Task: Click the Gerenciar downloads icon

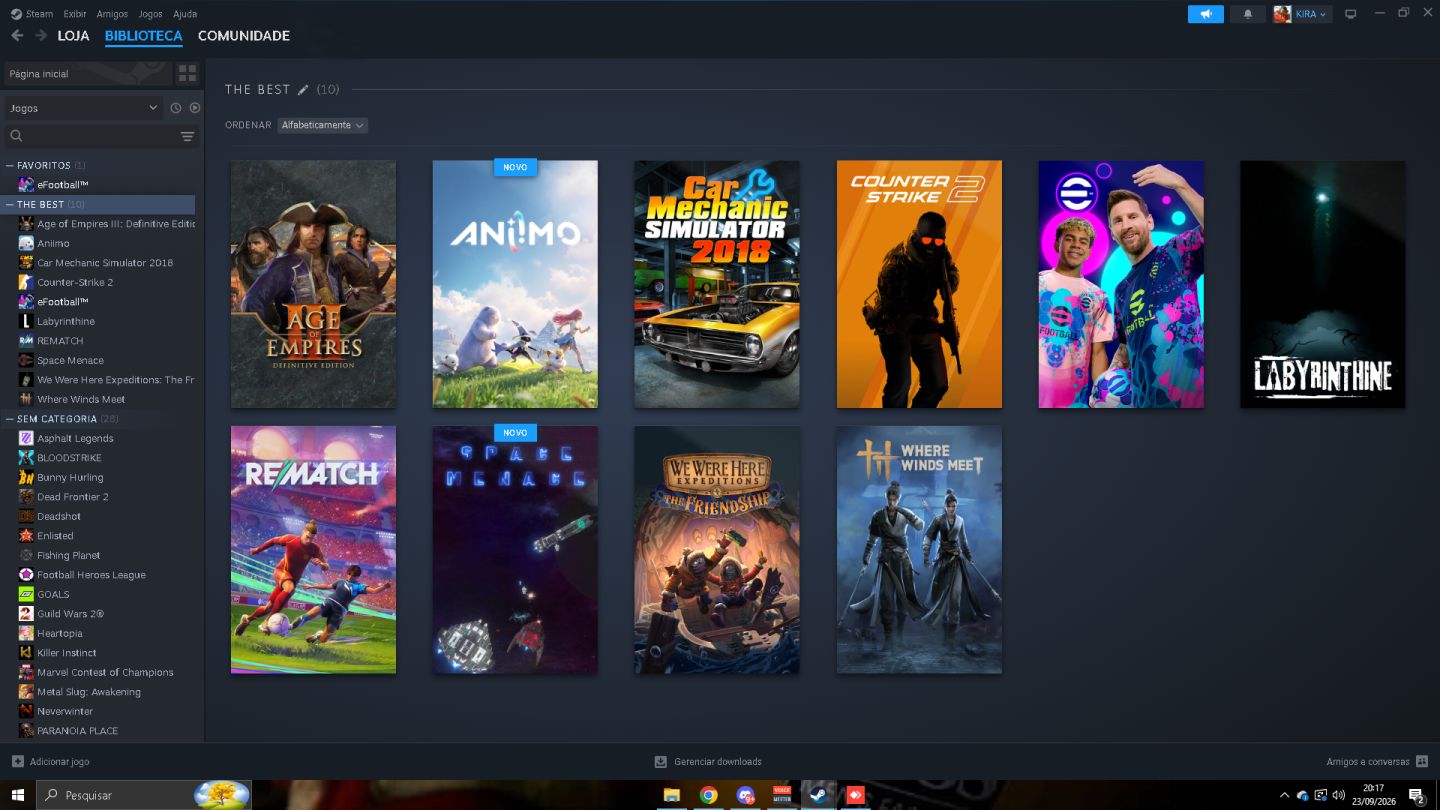Action: (661, 762)
